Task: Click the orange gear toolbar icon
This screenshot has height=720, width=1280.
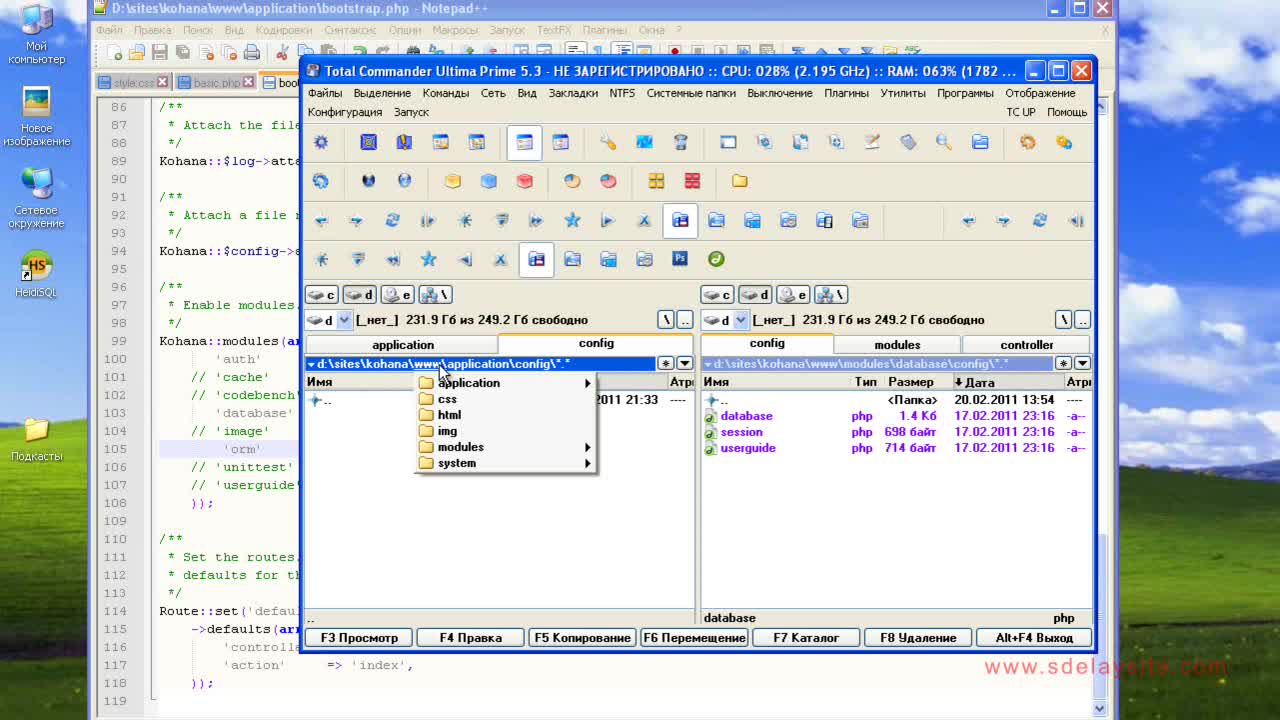Action: [1028, 143]
